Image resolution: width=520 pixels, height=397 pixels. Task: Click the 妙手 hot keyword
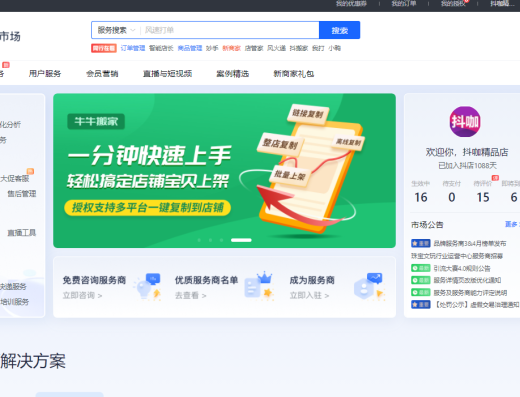212,48
